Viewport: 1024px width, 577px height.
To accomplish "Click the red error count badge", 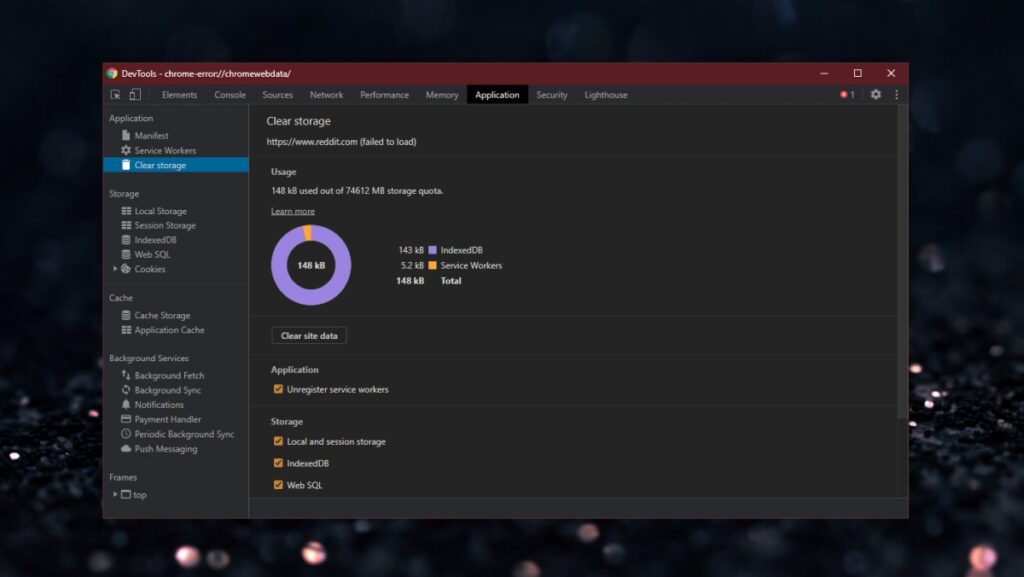I will click(x=846, y=94).
